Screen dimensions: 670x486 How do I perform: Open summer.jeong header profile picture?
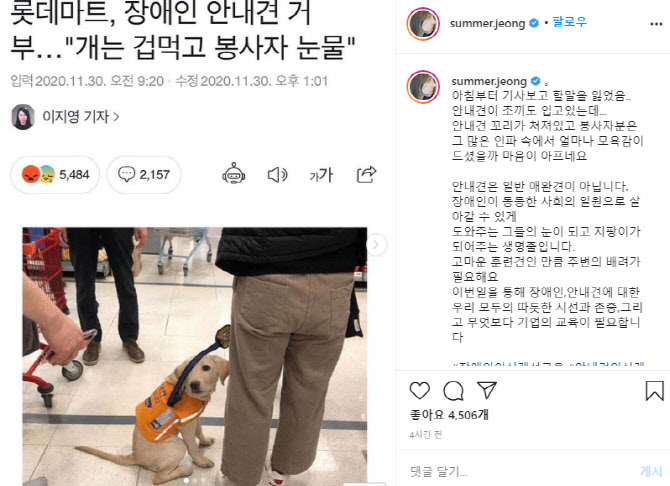pos(423,24)
